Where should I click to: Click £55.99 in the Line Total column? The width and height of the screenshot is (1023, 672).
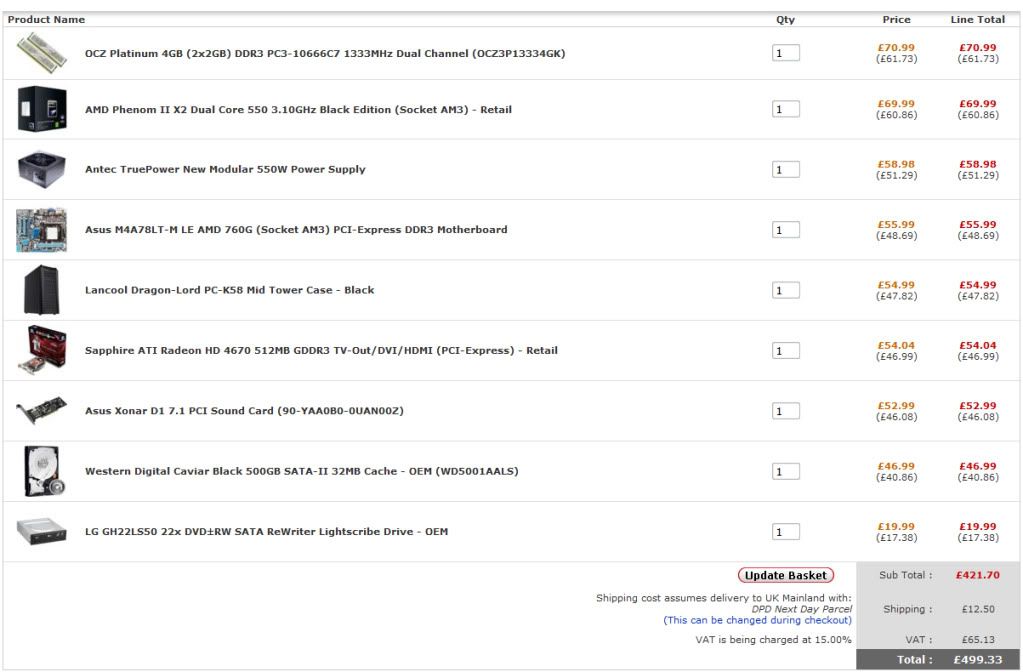coord(978,224)
